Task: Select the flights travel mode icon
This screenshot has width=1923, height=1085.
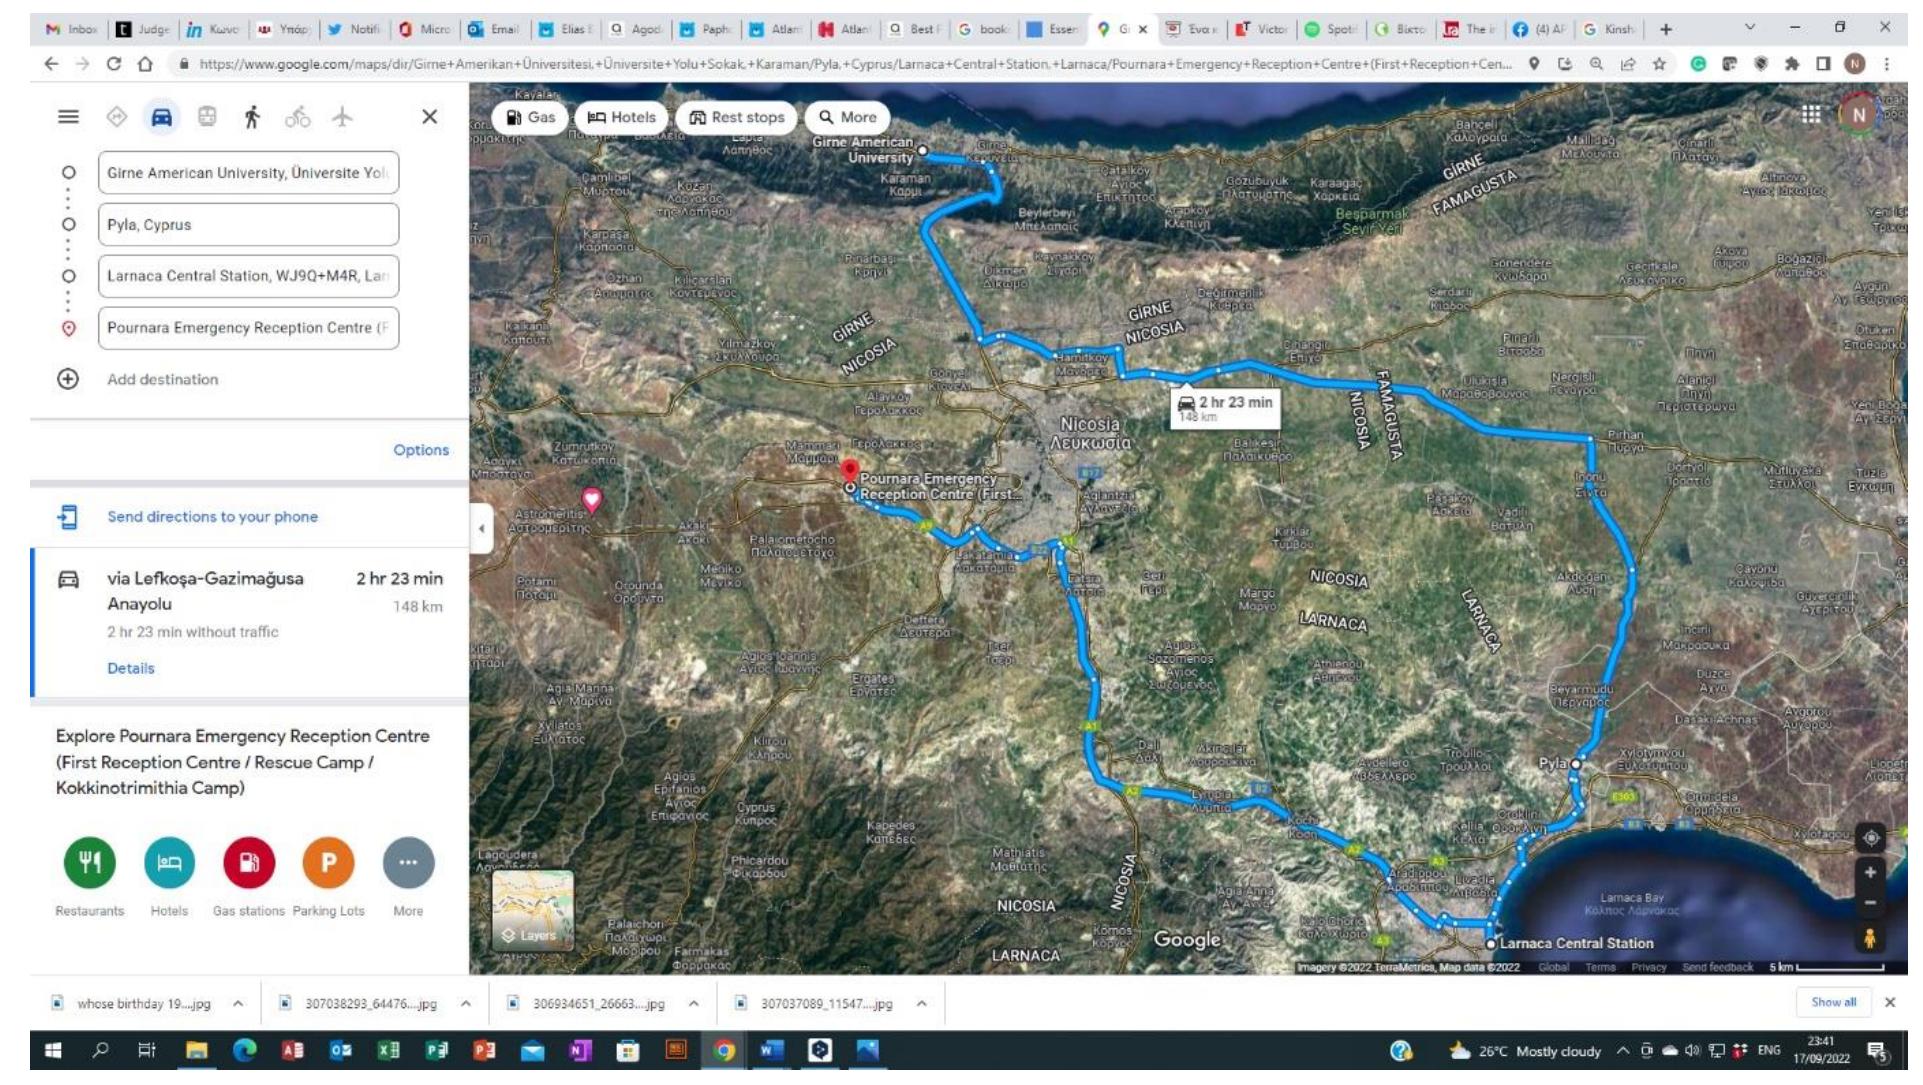Action: point(342,117)
